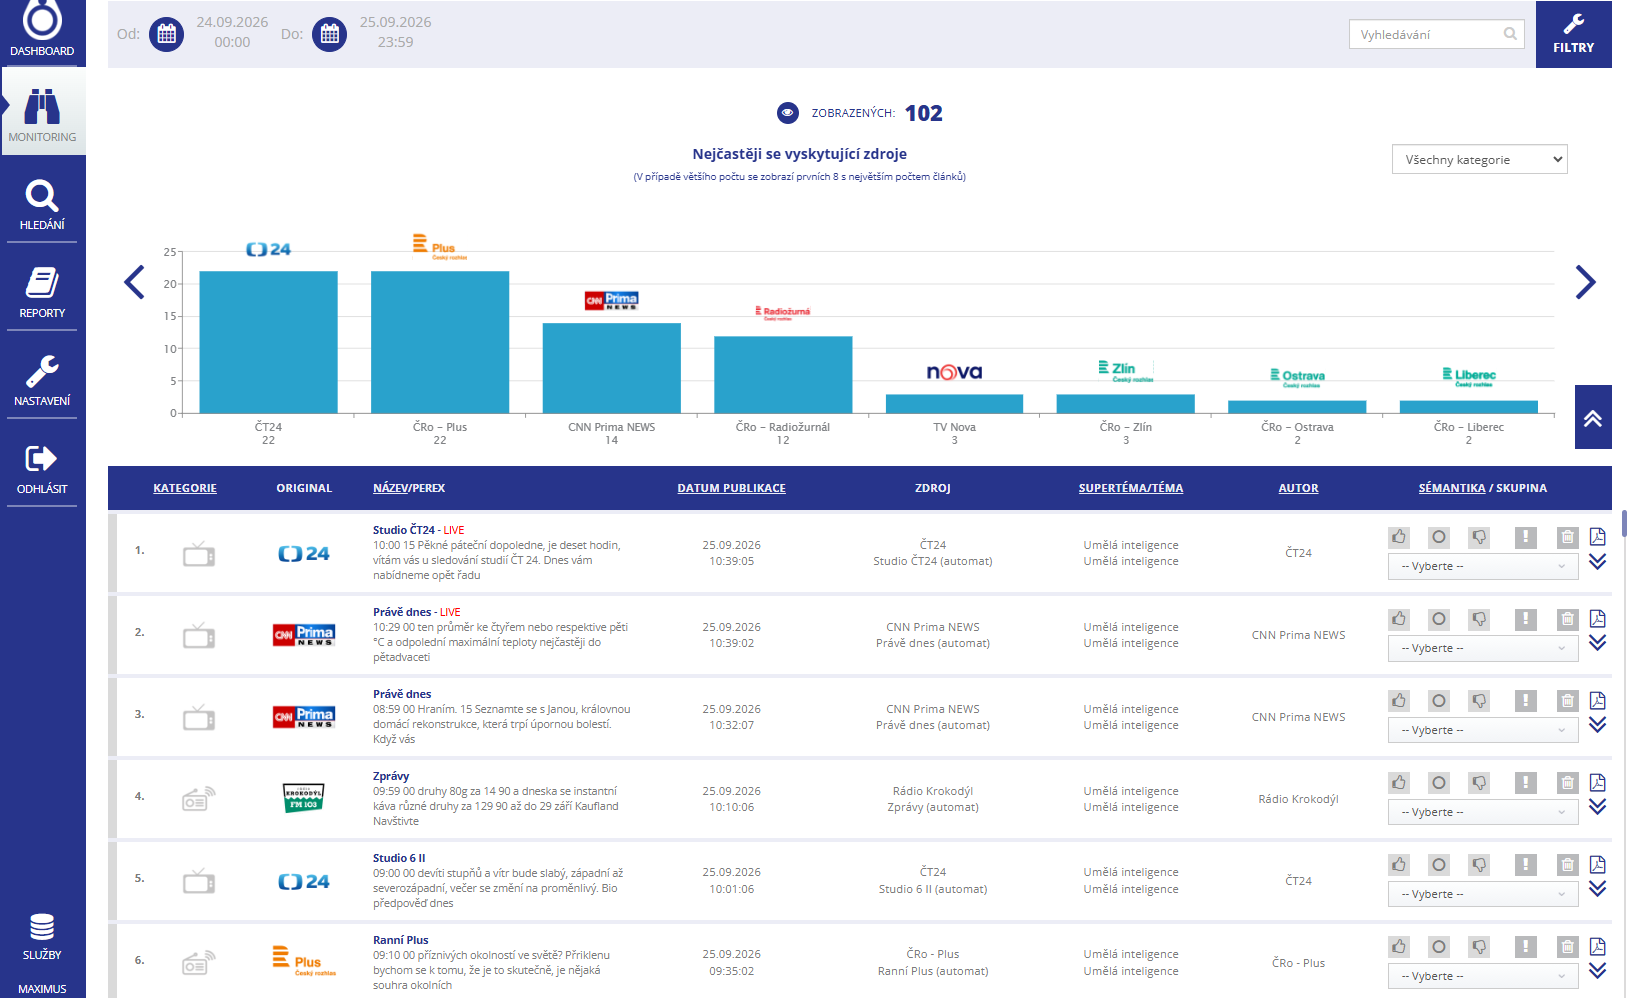Viewport: 1629px width, 998px height.
Task: Open the Filtry filter panel
Action: tap(1573, 34)
